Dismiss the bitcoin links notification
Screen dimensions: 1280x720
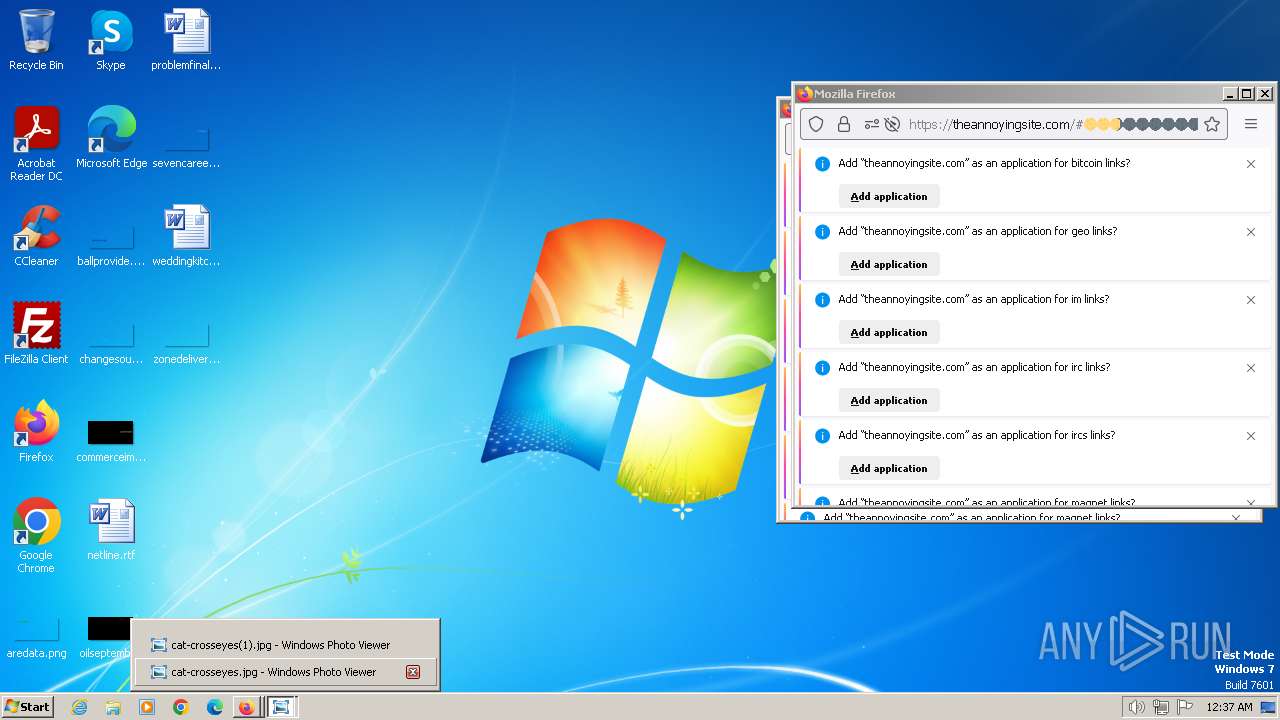tap(1250, 164)
